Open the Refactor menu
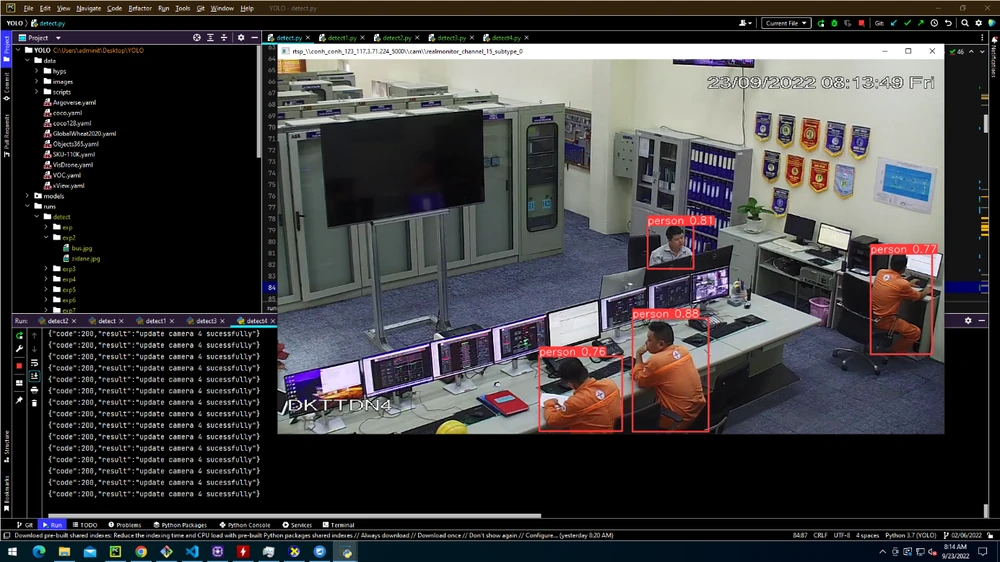The width and height of the screenshot is (1000, 562). click(140, 8)
